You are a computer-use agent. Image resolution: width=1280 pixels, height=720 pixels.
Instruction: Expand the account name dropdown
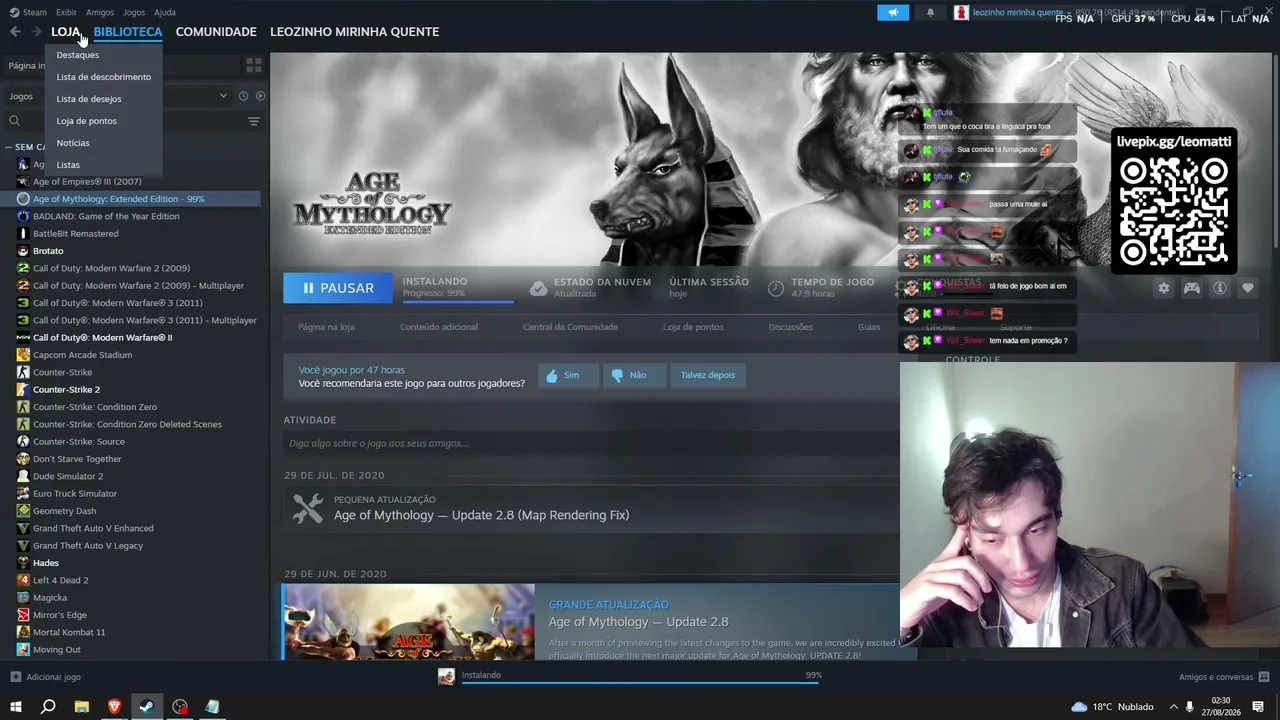[x=1067, y=13]
